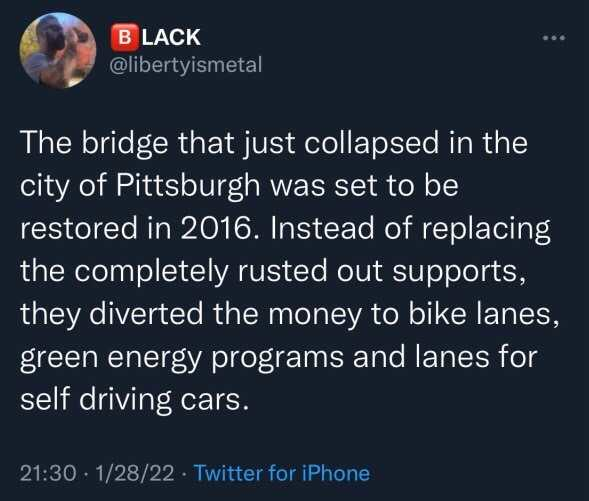Screen dimensions: 589x501
Task: Click the word 'collapsed' in the tweet
Action: click(372, 143)
